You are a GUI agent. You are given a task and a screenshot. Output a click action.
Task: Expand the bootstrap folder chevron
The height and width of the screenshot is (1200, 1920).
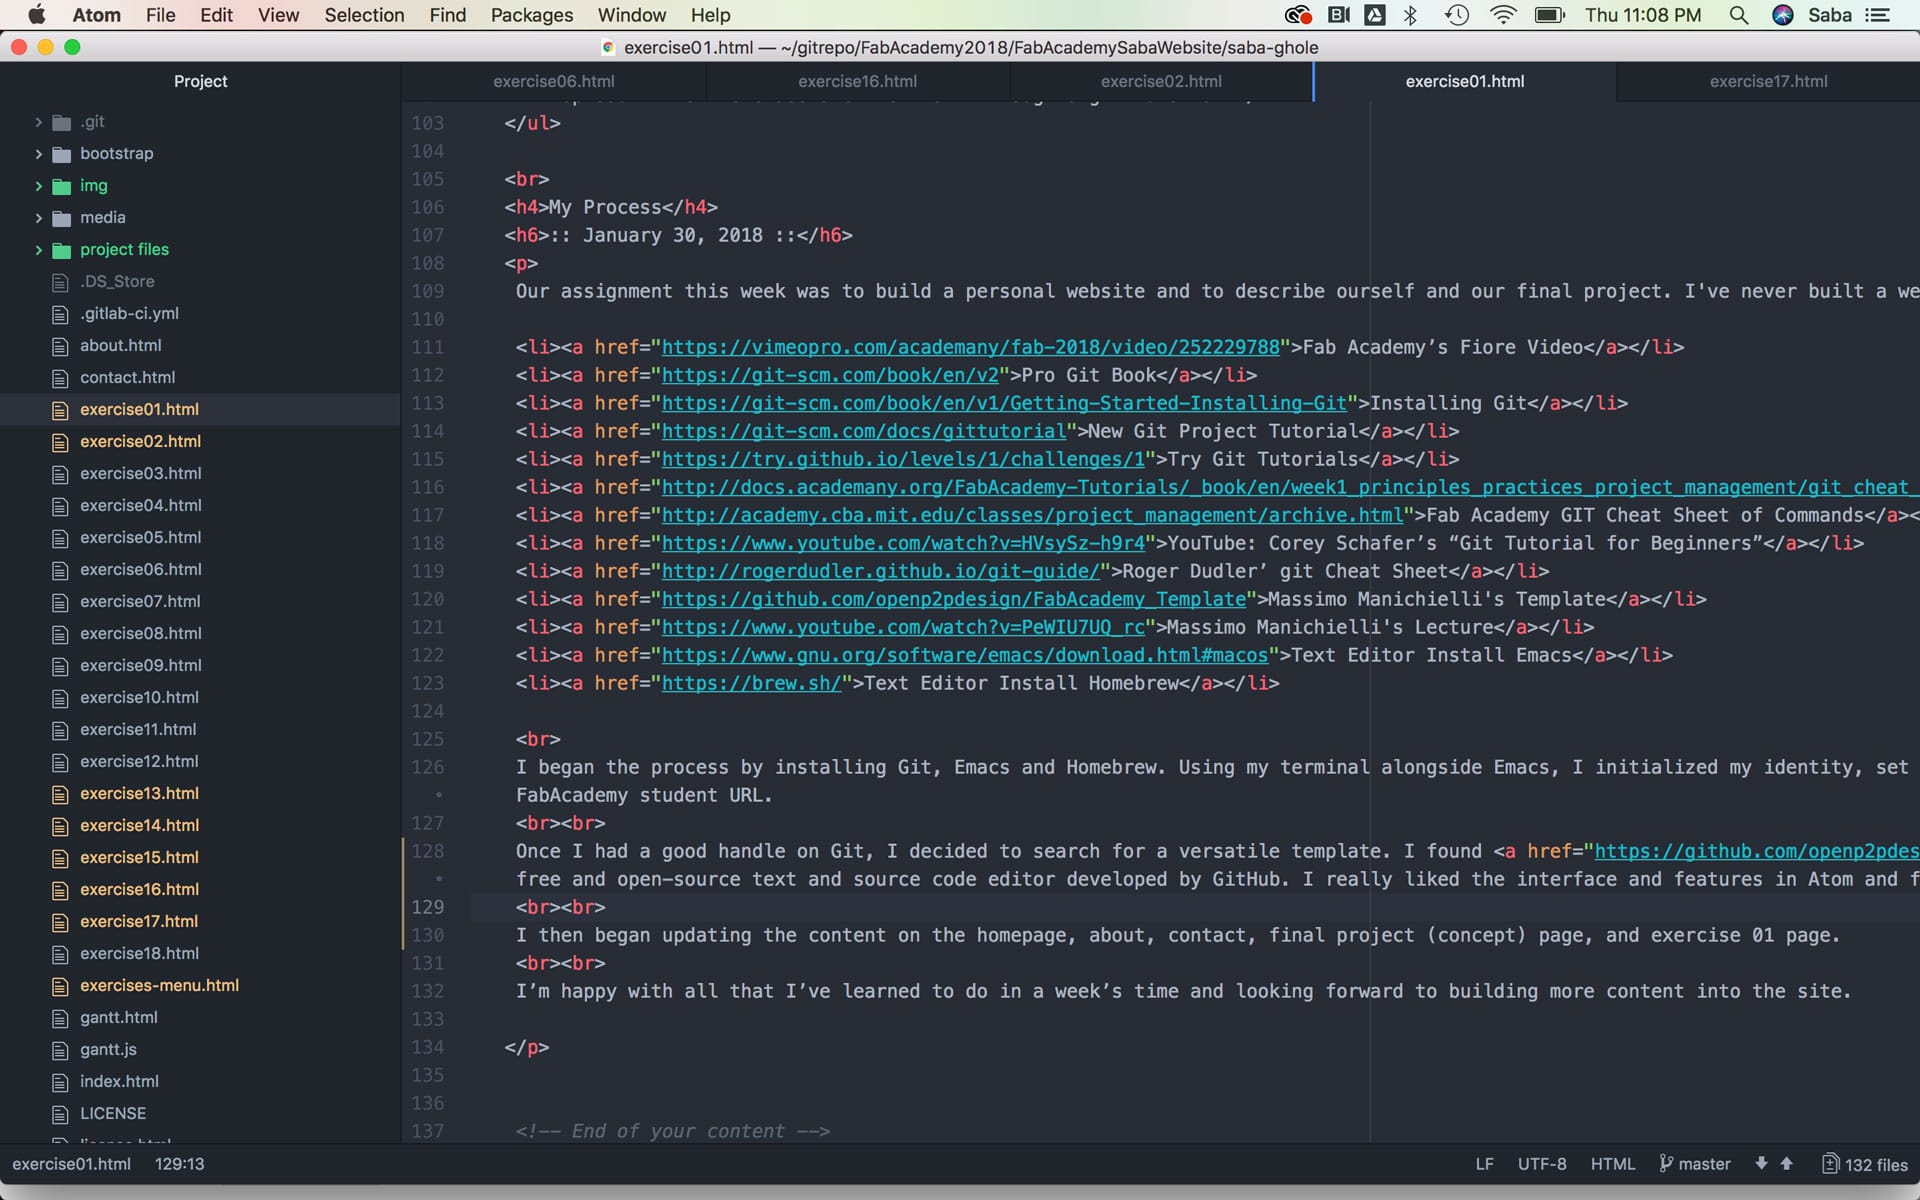click(38, 154)
